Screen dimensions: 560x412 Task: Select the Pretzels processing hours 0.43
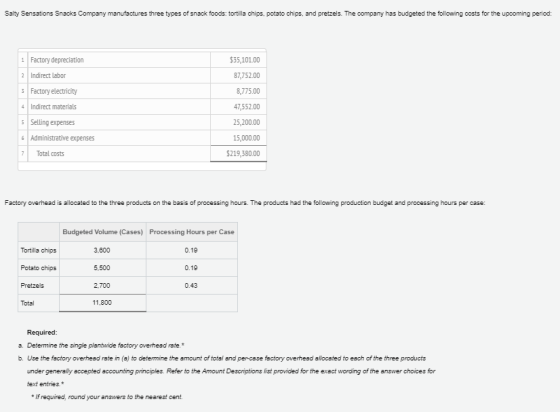point(191,286)
